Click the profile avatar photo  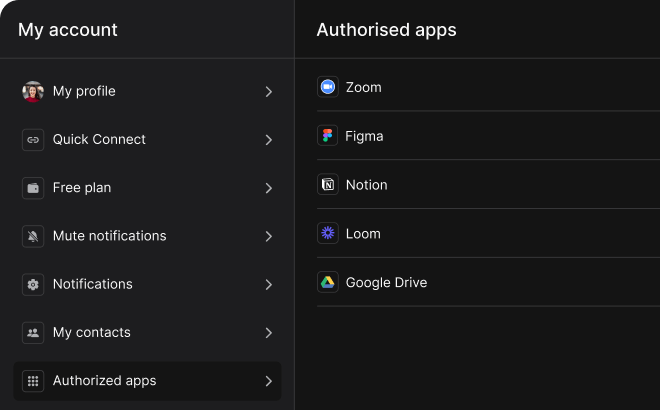pyautogui.click(x=33, y=91)
